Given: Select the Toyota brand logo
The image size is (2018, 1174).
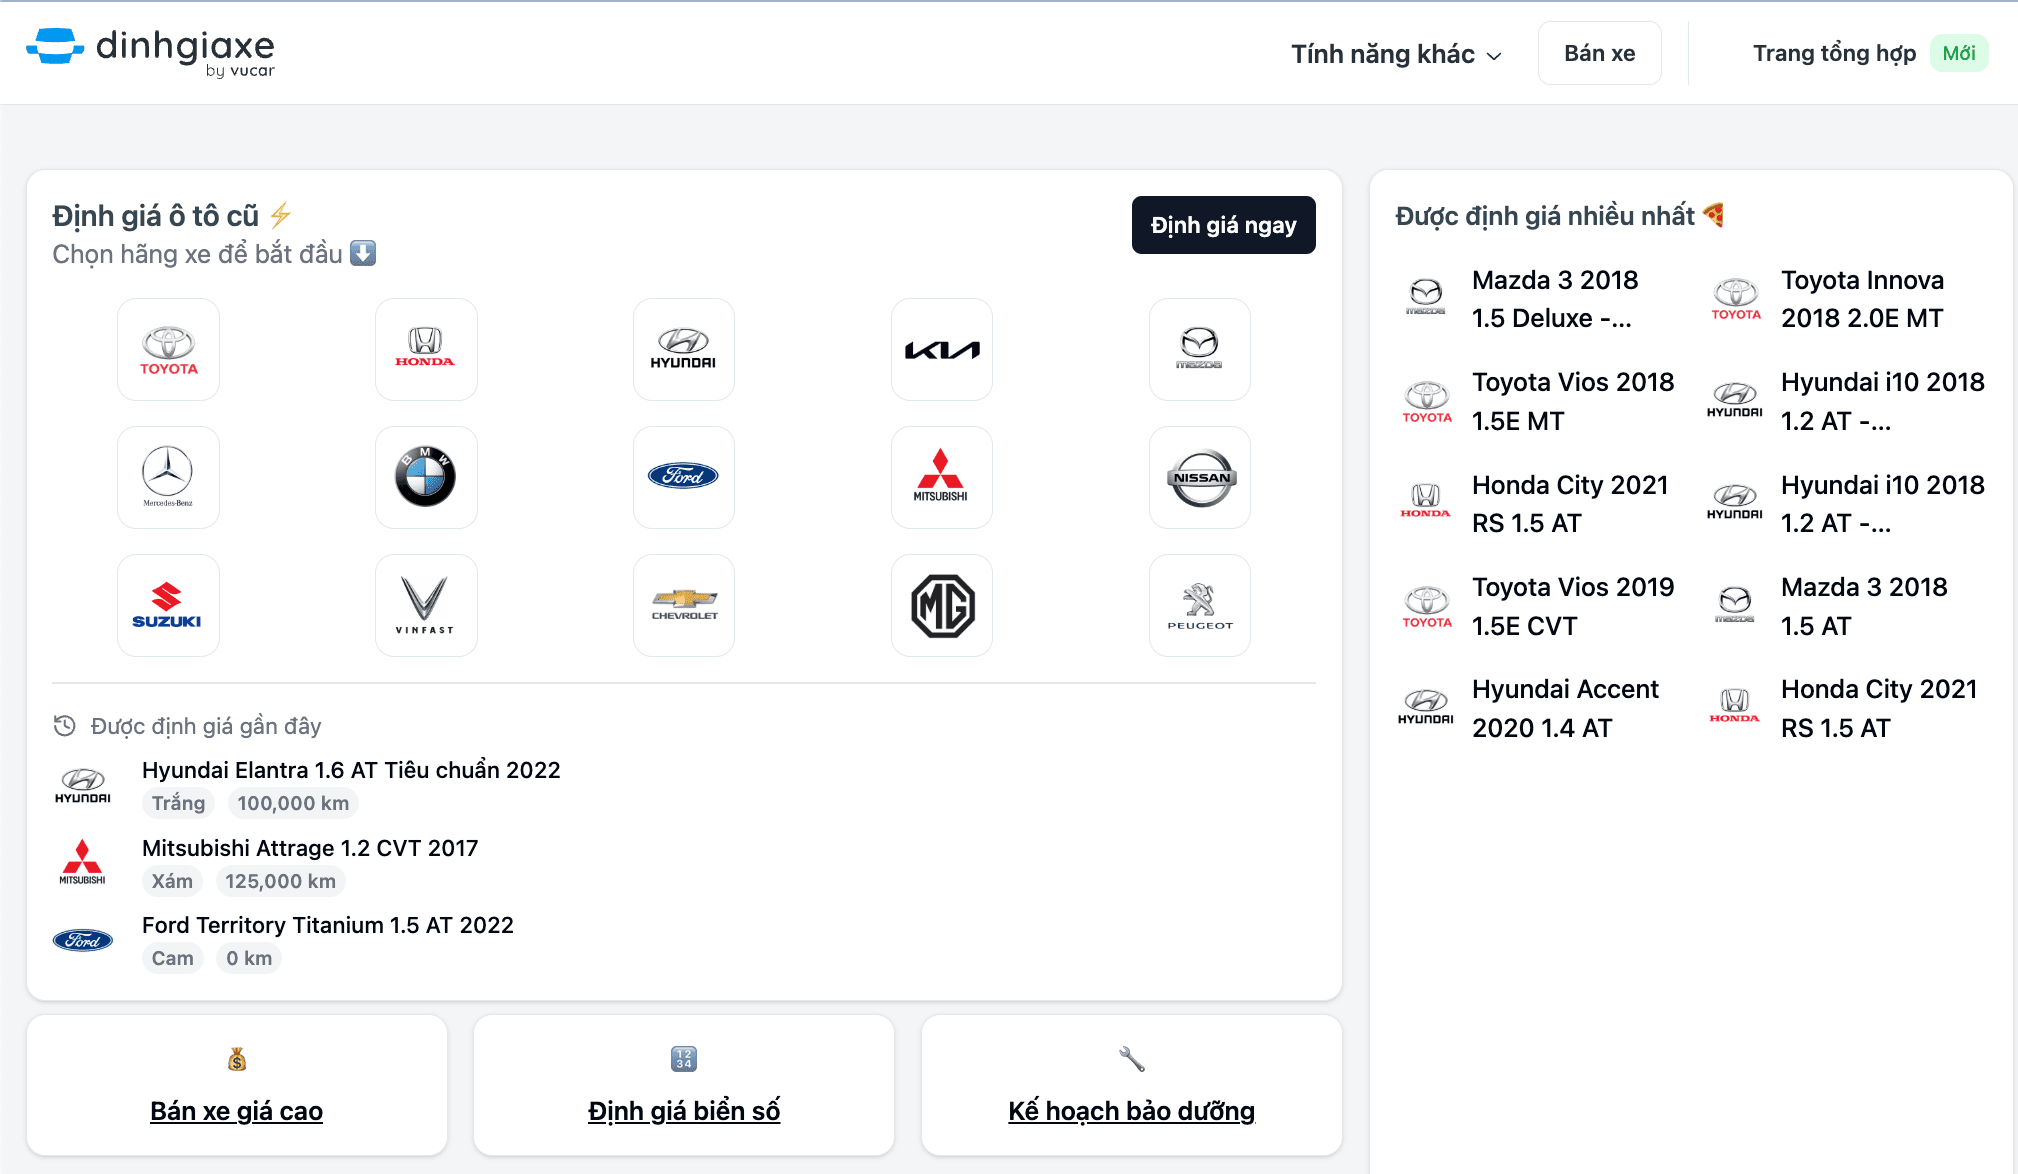Looking at the screenshot, I should [x=168, y=350].
